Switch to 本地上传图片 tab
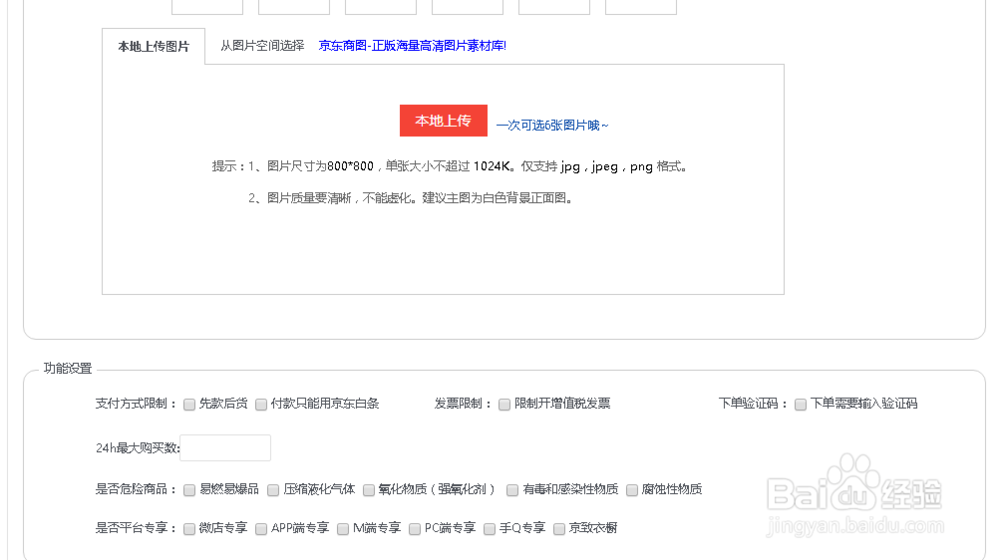Viewport: 1000px width, 560px height. click(x=154, y=46)
